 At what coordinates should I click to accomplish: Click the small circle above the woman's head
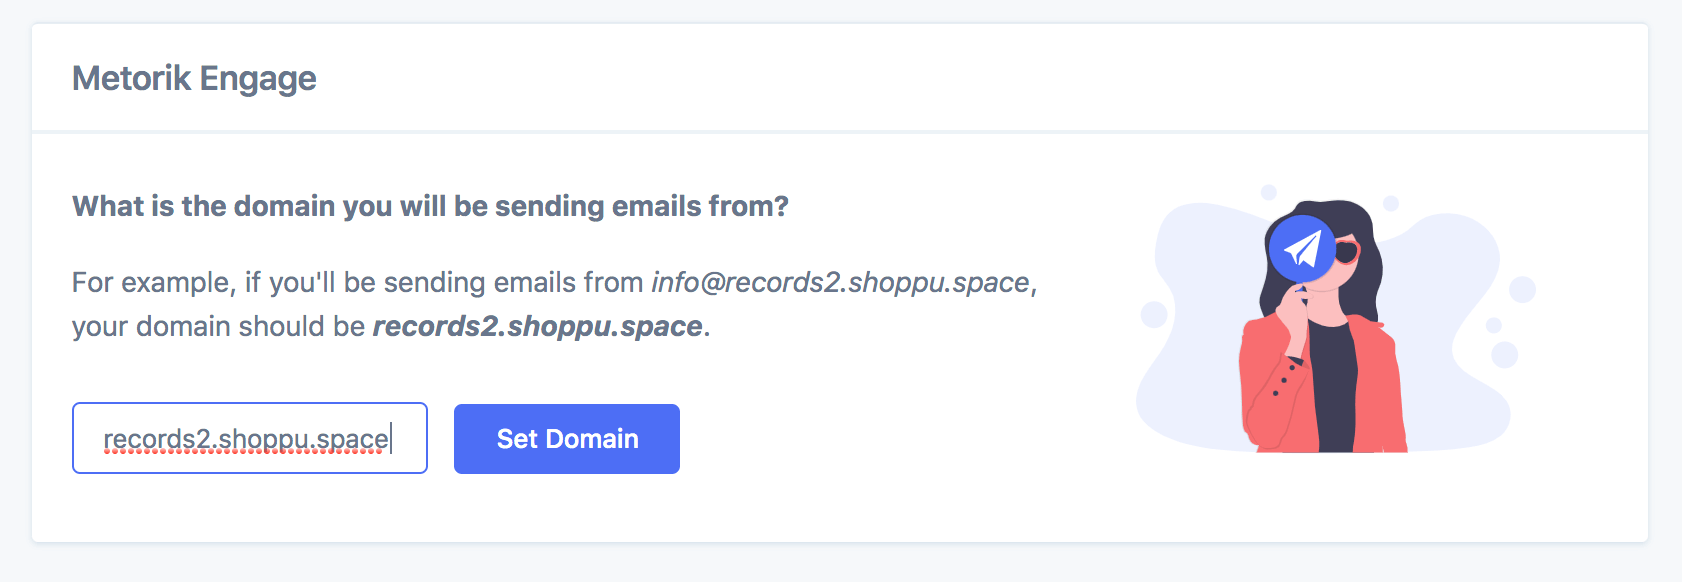tap(1268, 192)
